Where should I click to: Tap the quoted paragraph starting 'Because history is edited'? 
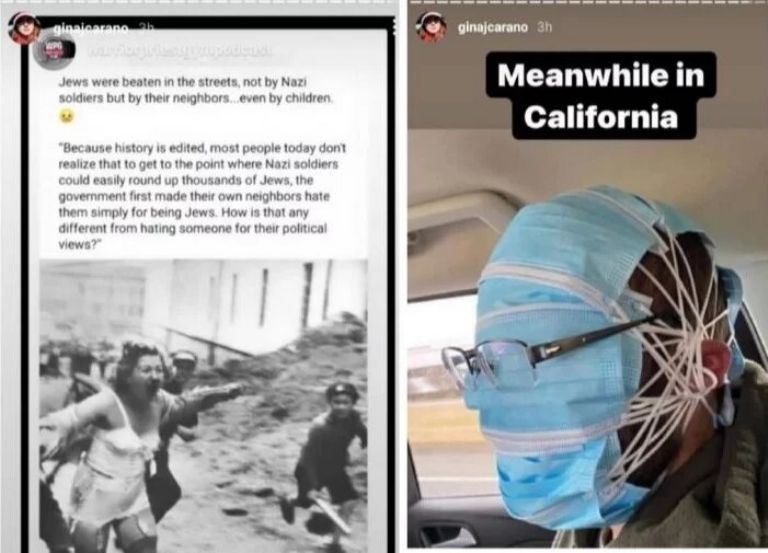click(x=202, y=196)
